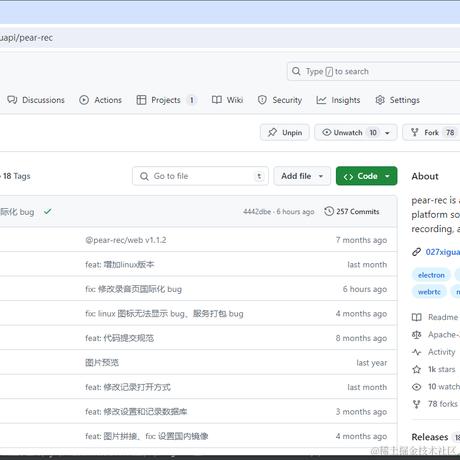Click the eye icon on Unwatch
460x460 pixels.
pos(327,132)
